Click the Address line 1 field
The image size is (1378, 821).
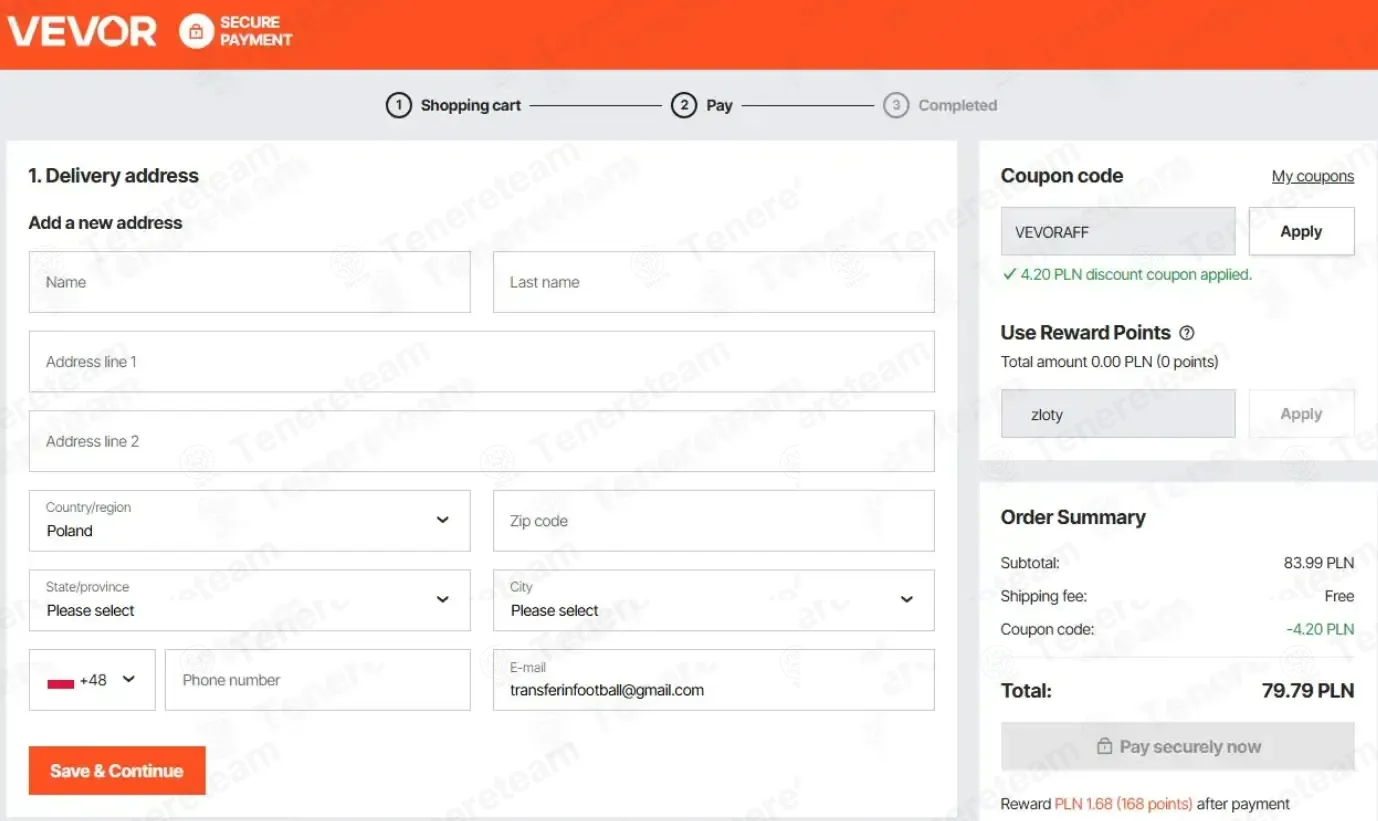tap(482, 361)
